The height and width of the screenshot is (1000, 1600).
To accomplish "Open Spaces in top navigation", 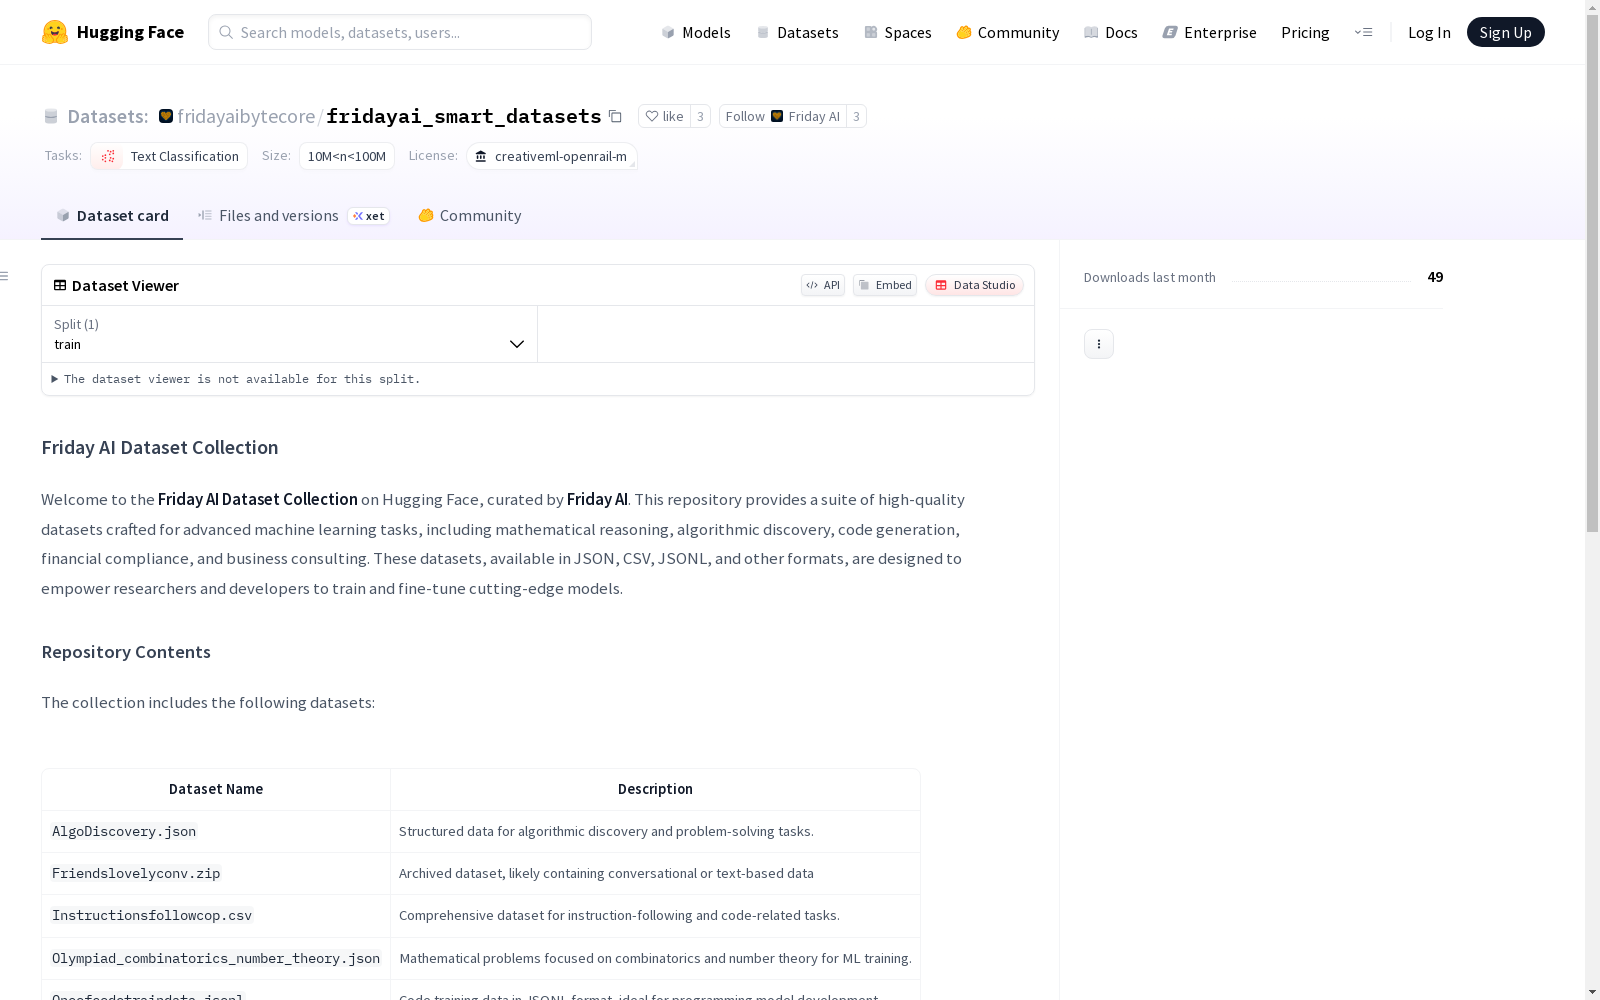I will 898,32.
